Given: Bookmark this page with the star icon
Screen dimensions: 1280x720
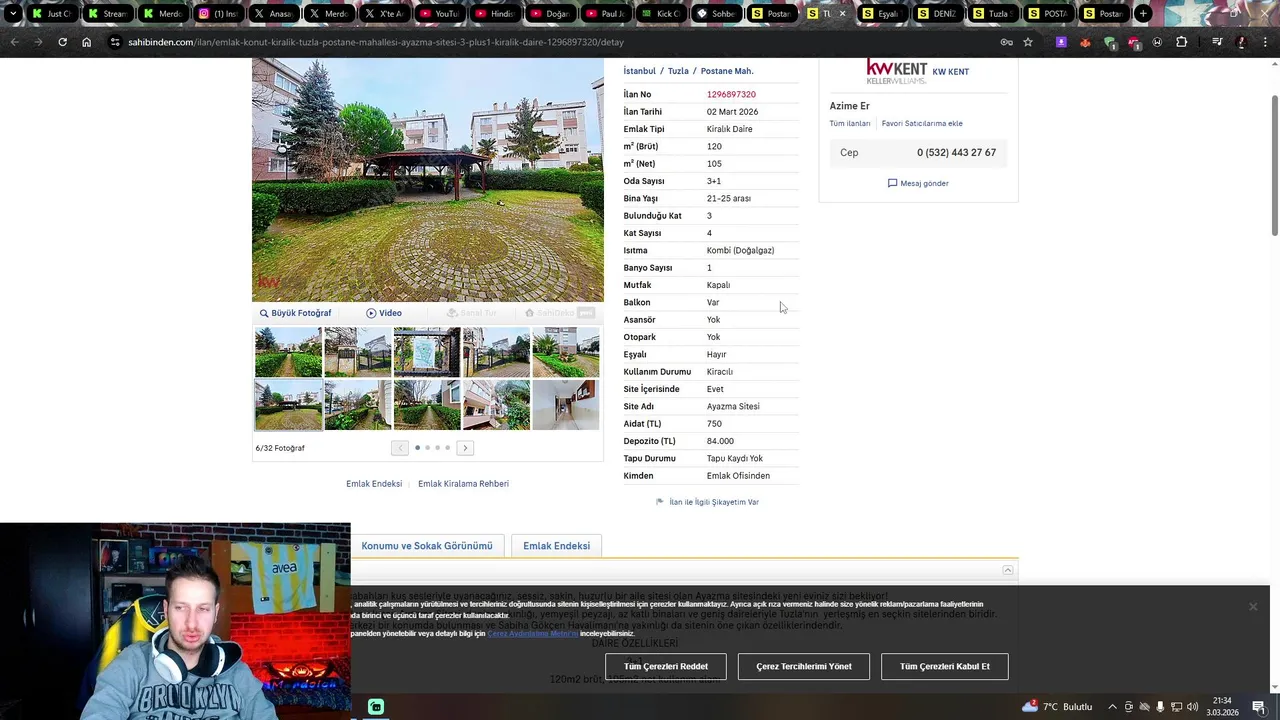Looking at the screenshot, I should pos(1027,42).
